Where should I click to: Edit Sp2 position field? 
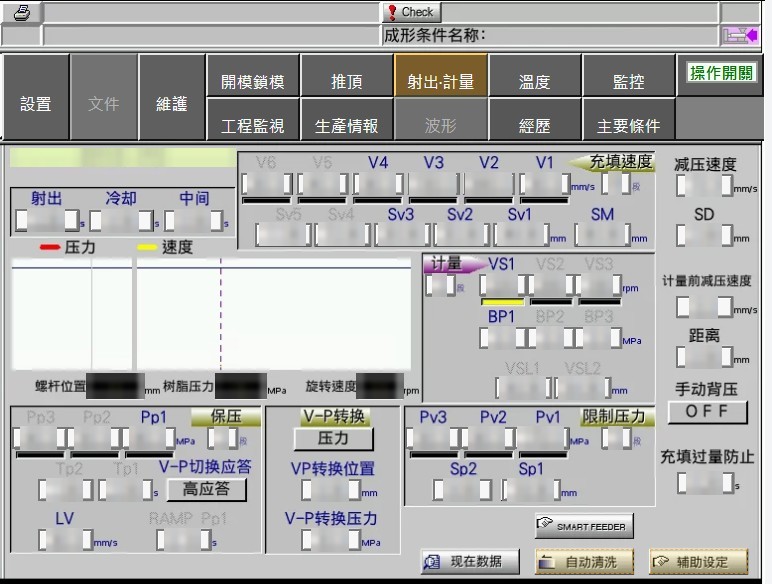coord(462,490)
